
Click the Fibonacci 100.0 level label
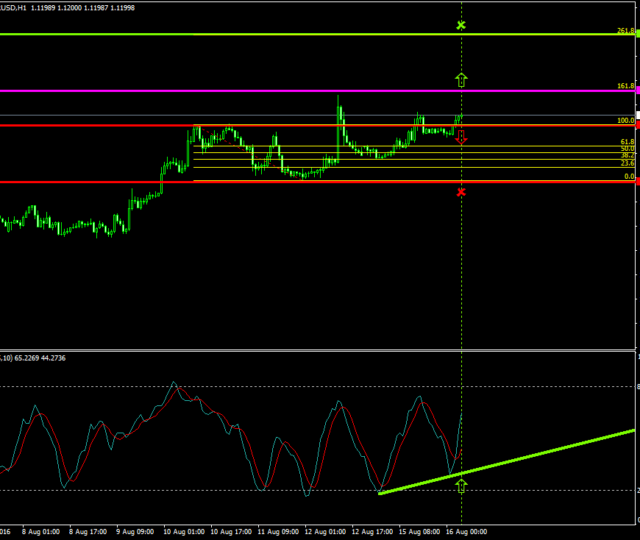pyautogui.click(x=626, y=121)
